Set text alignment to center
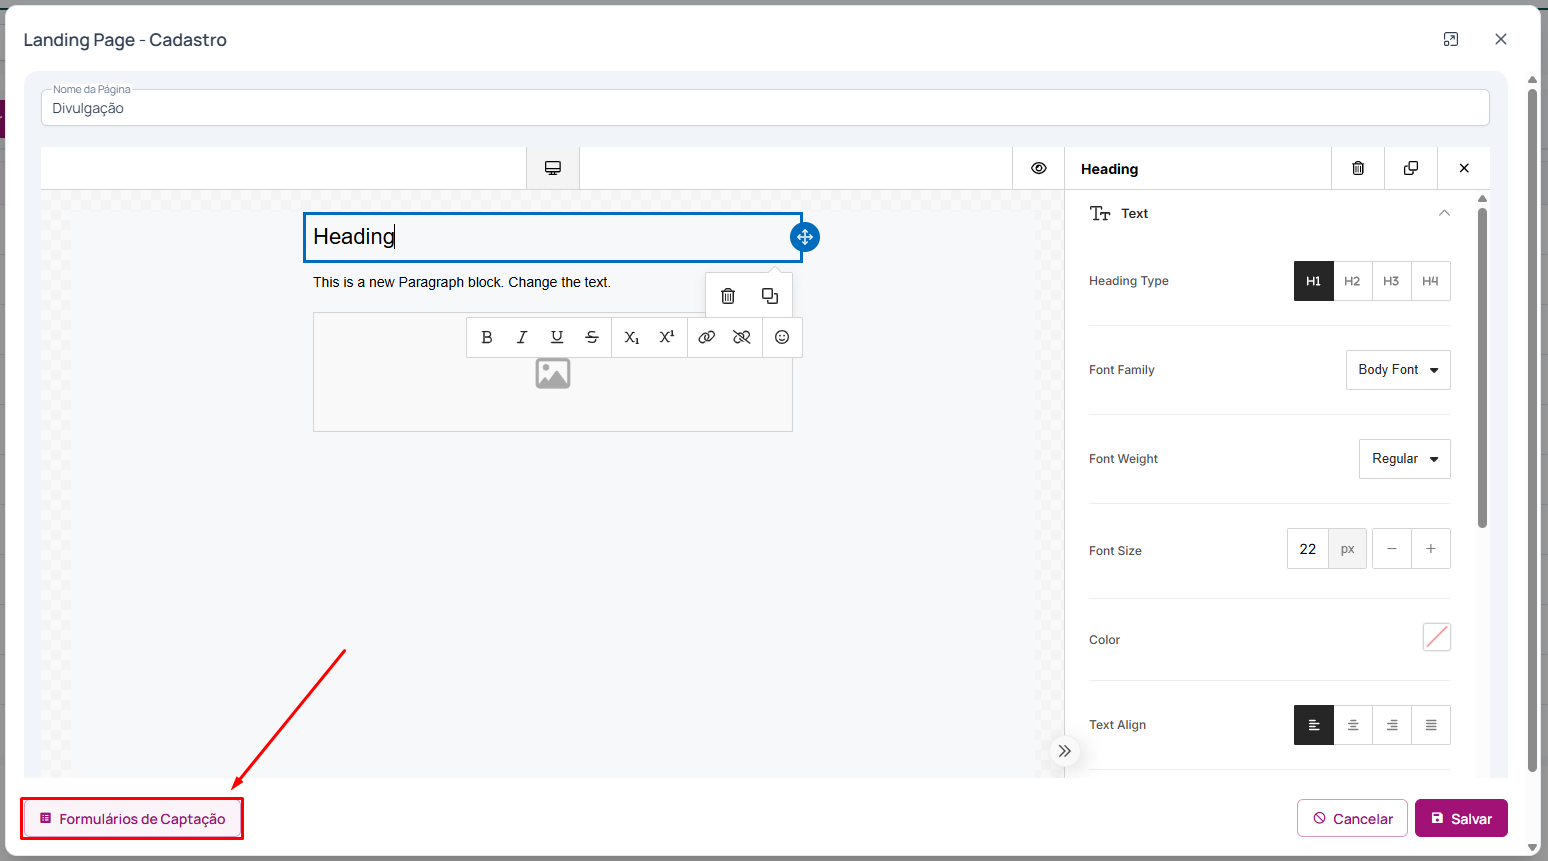 click(1353, 725)
